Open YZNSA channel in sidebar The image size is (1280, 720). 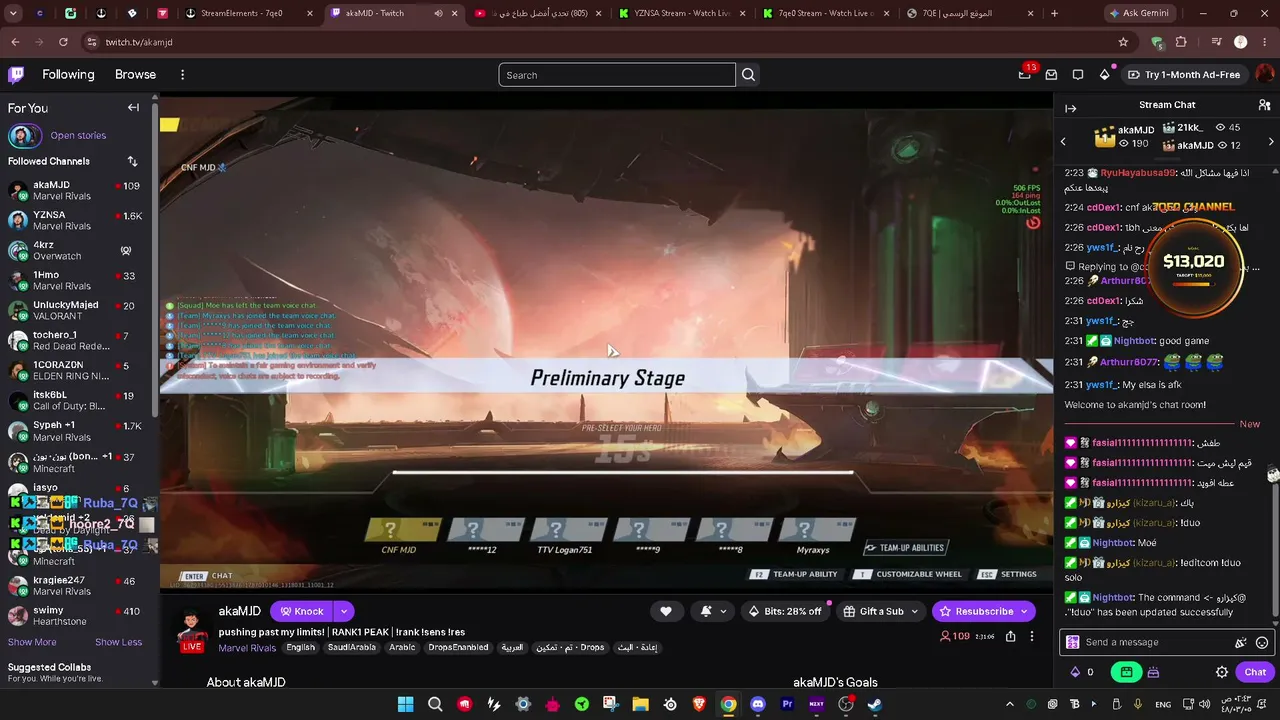coord(77,220)
